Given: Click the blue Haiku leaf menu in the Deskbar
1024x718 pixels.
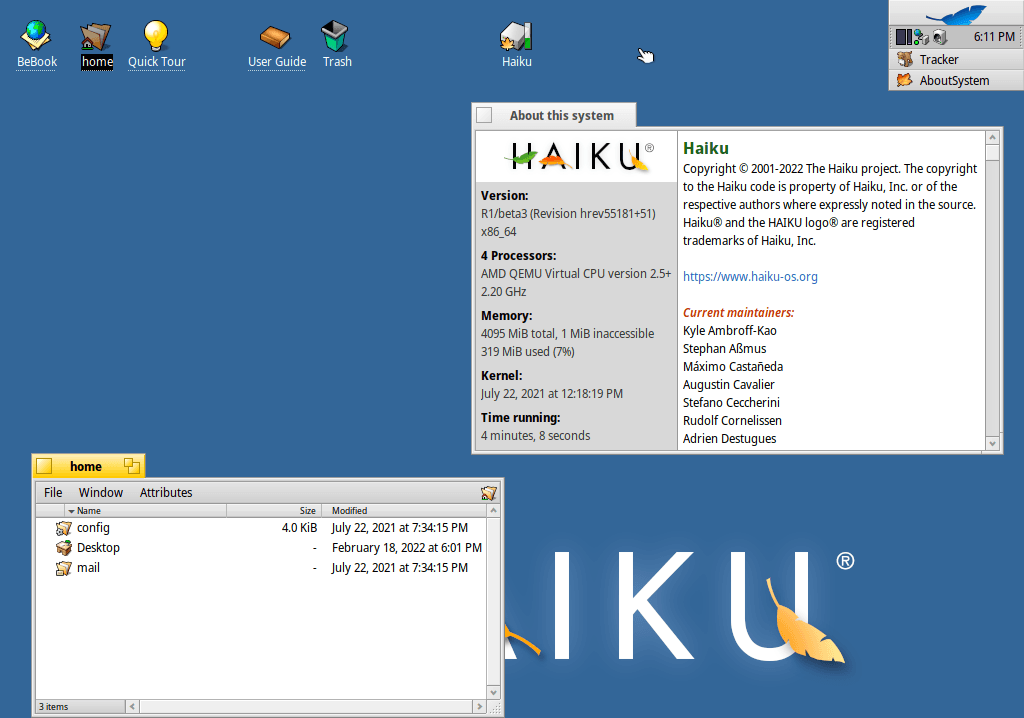Looking at the screenshot, I should click(955, 14).
